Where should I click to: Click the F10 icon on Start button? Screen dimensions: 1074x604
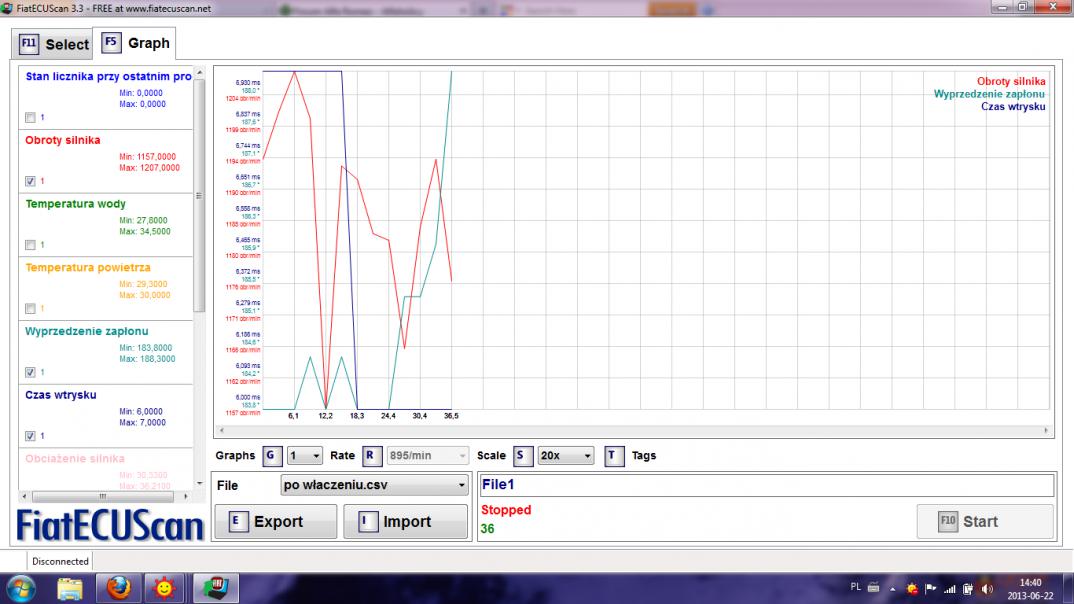point(947,521)
